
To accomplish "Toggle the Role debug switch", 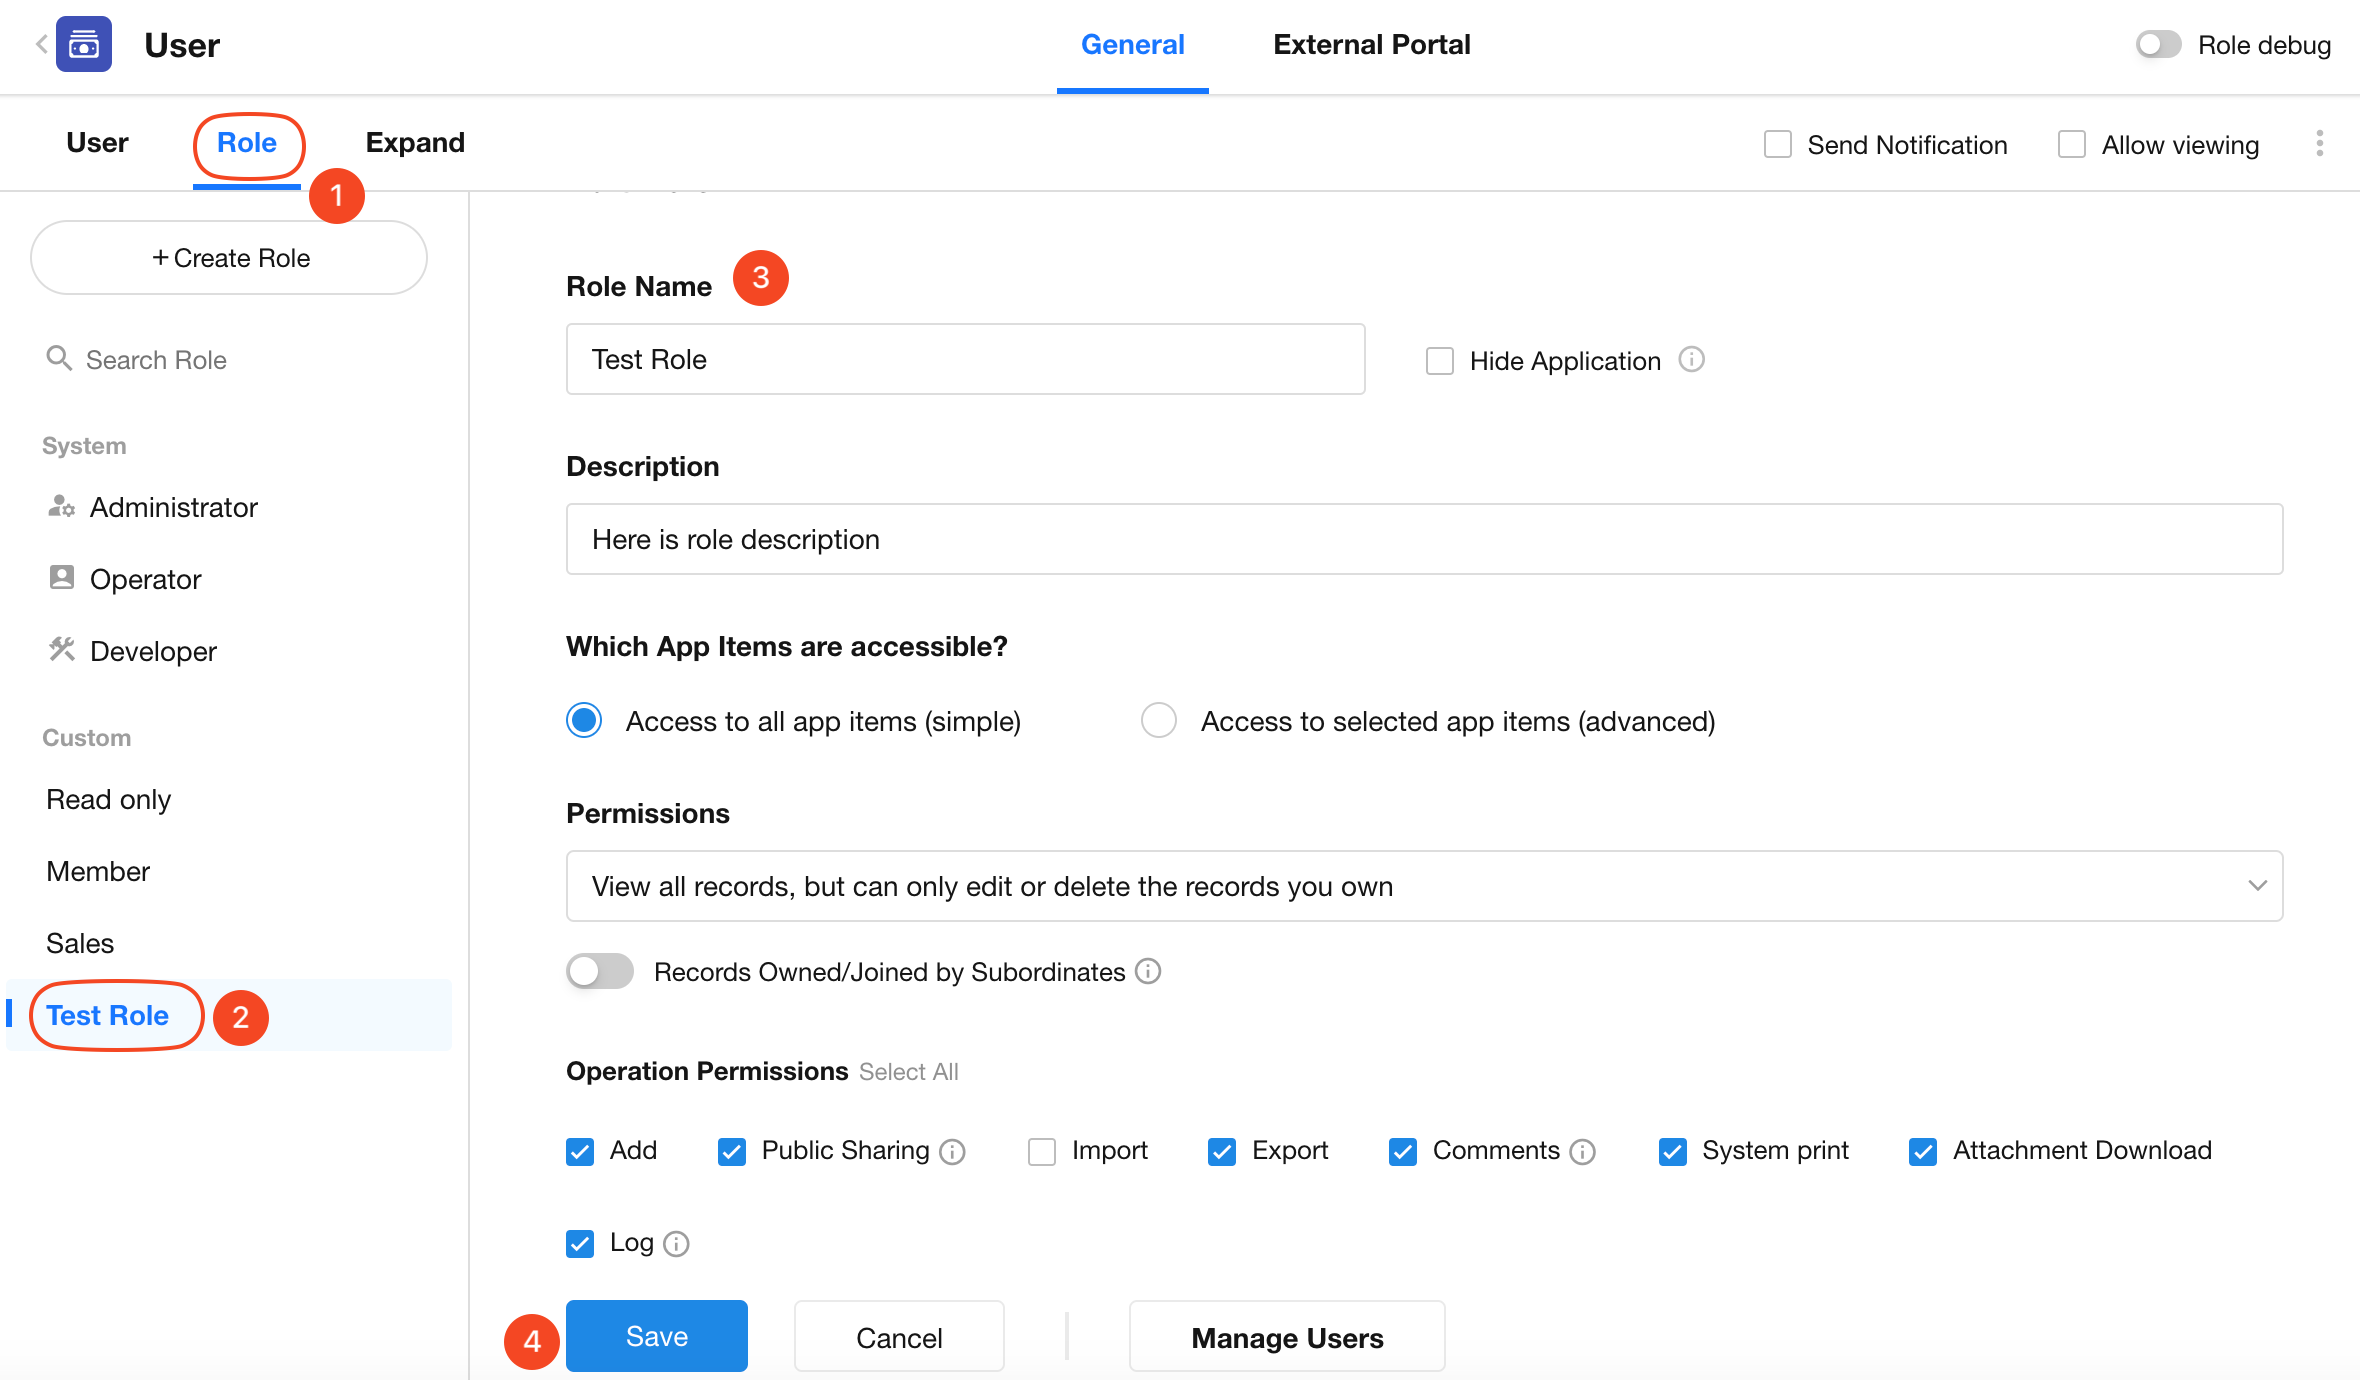I will 2158,45.
